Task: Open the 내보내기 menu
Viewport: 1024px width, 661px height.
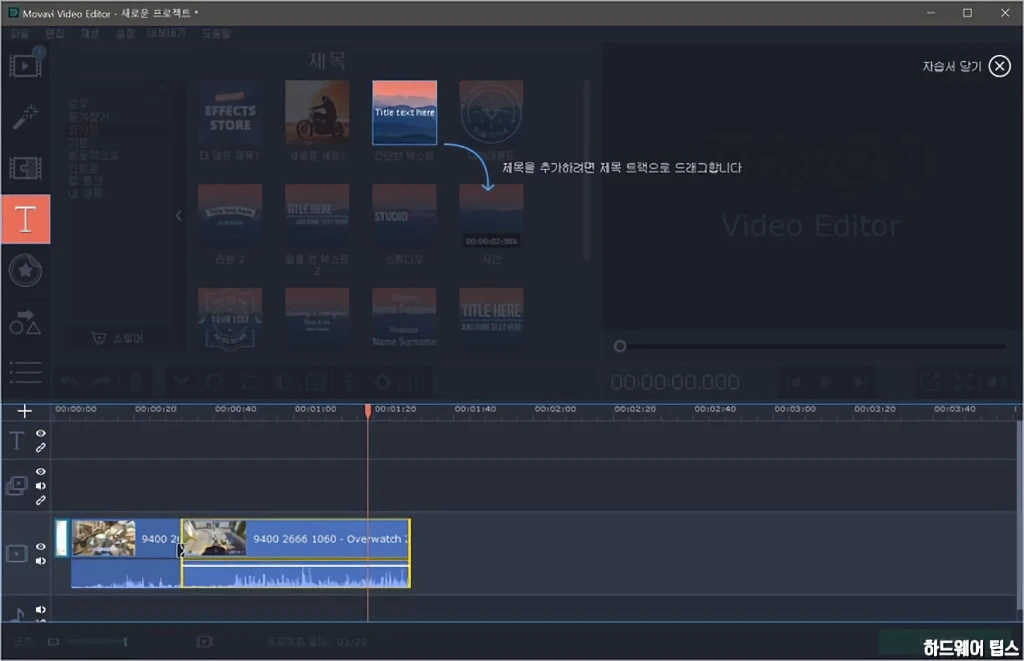Action: click(167, 33)
